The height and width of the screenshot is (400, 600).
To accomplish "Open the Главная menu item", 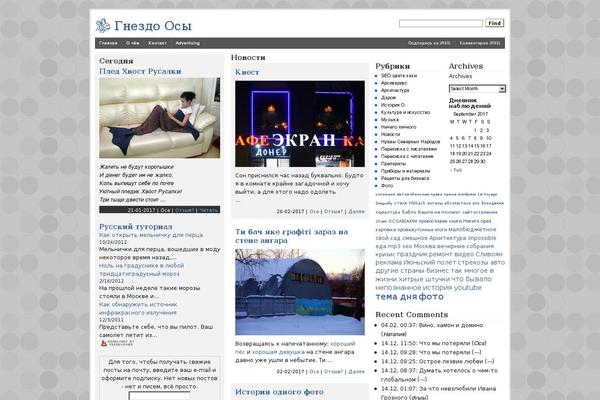I will (x=108, y=43).
